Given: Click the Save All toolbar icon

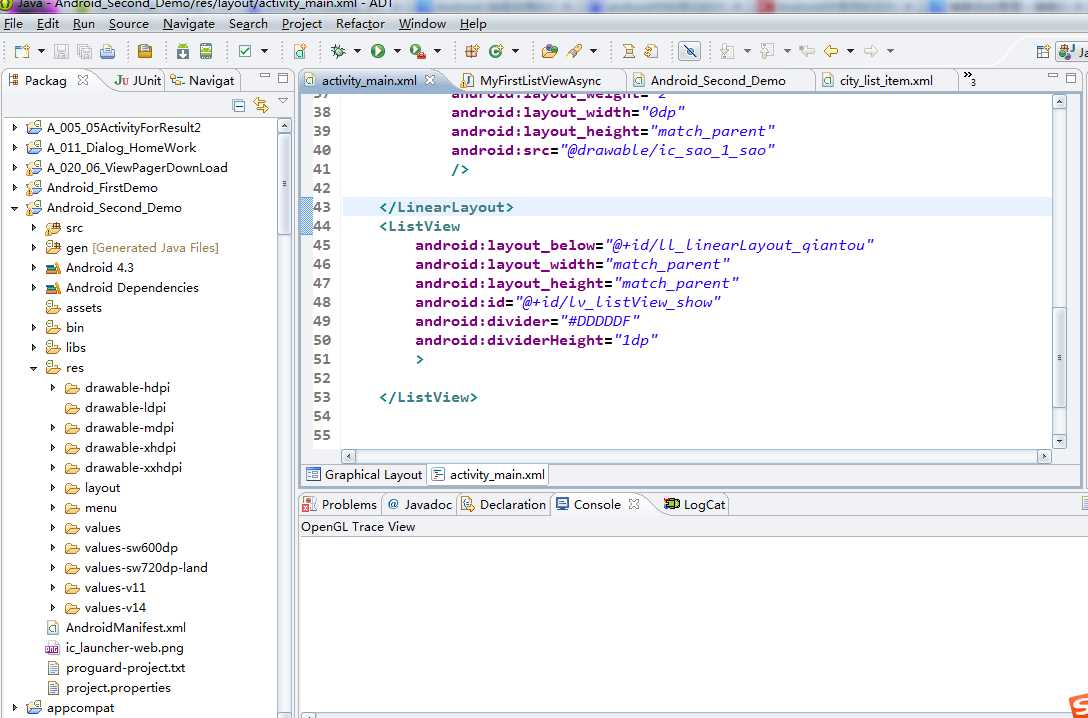Looking at the screenshot, I should (x=84, y=51).
